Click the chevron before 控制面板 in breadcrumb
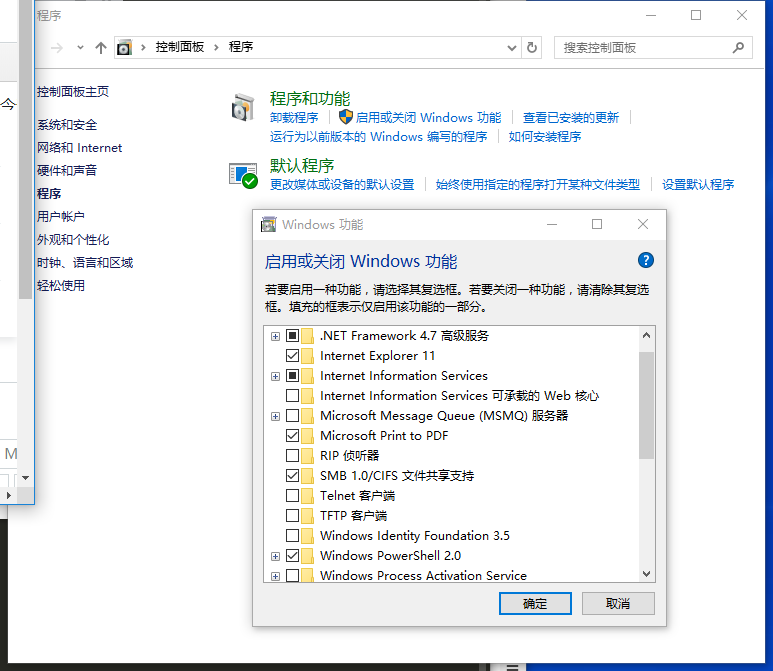 pyautogui.click(x=143, y=47)
